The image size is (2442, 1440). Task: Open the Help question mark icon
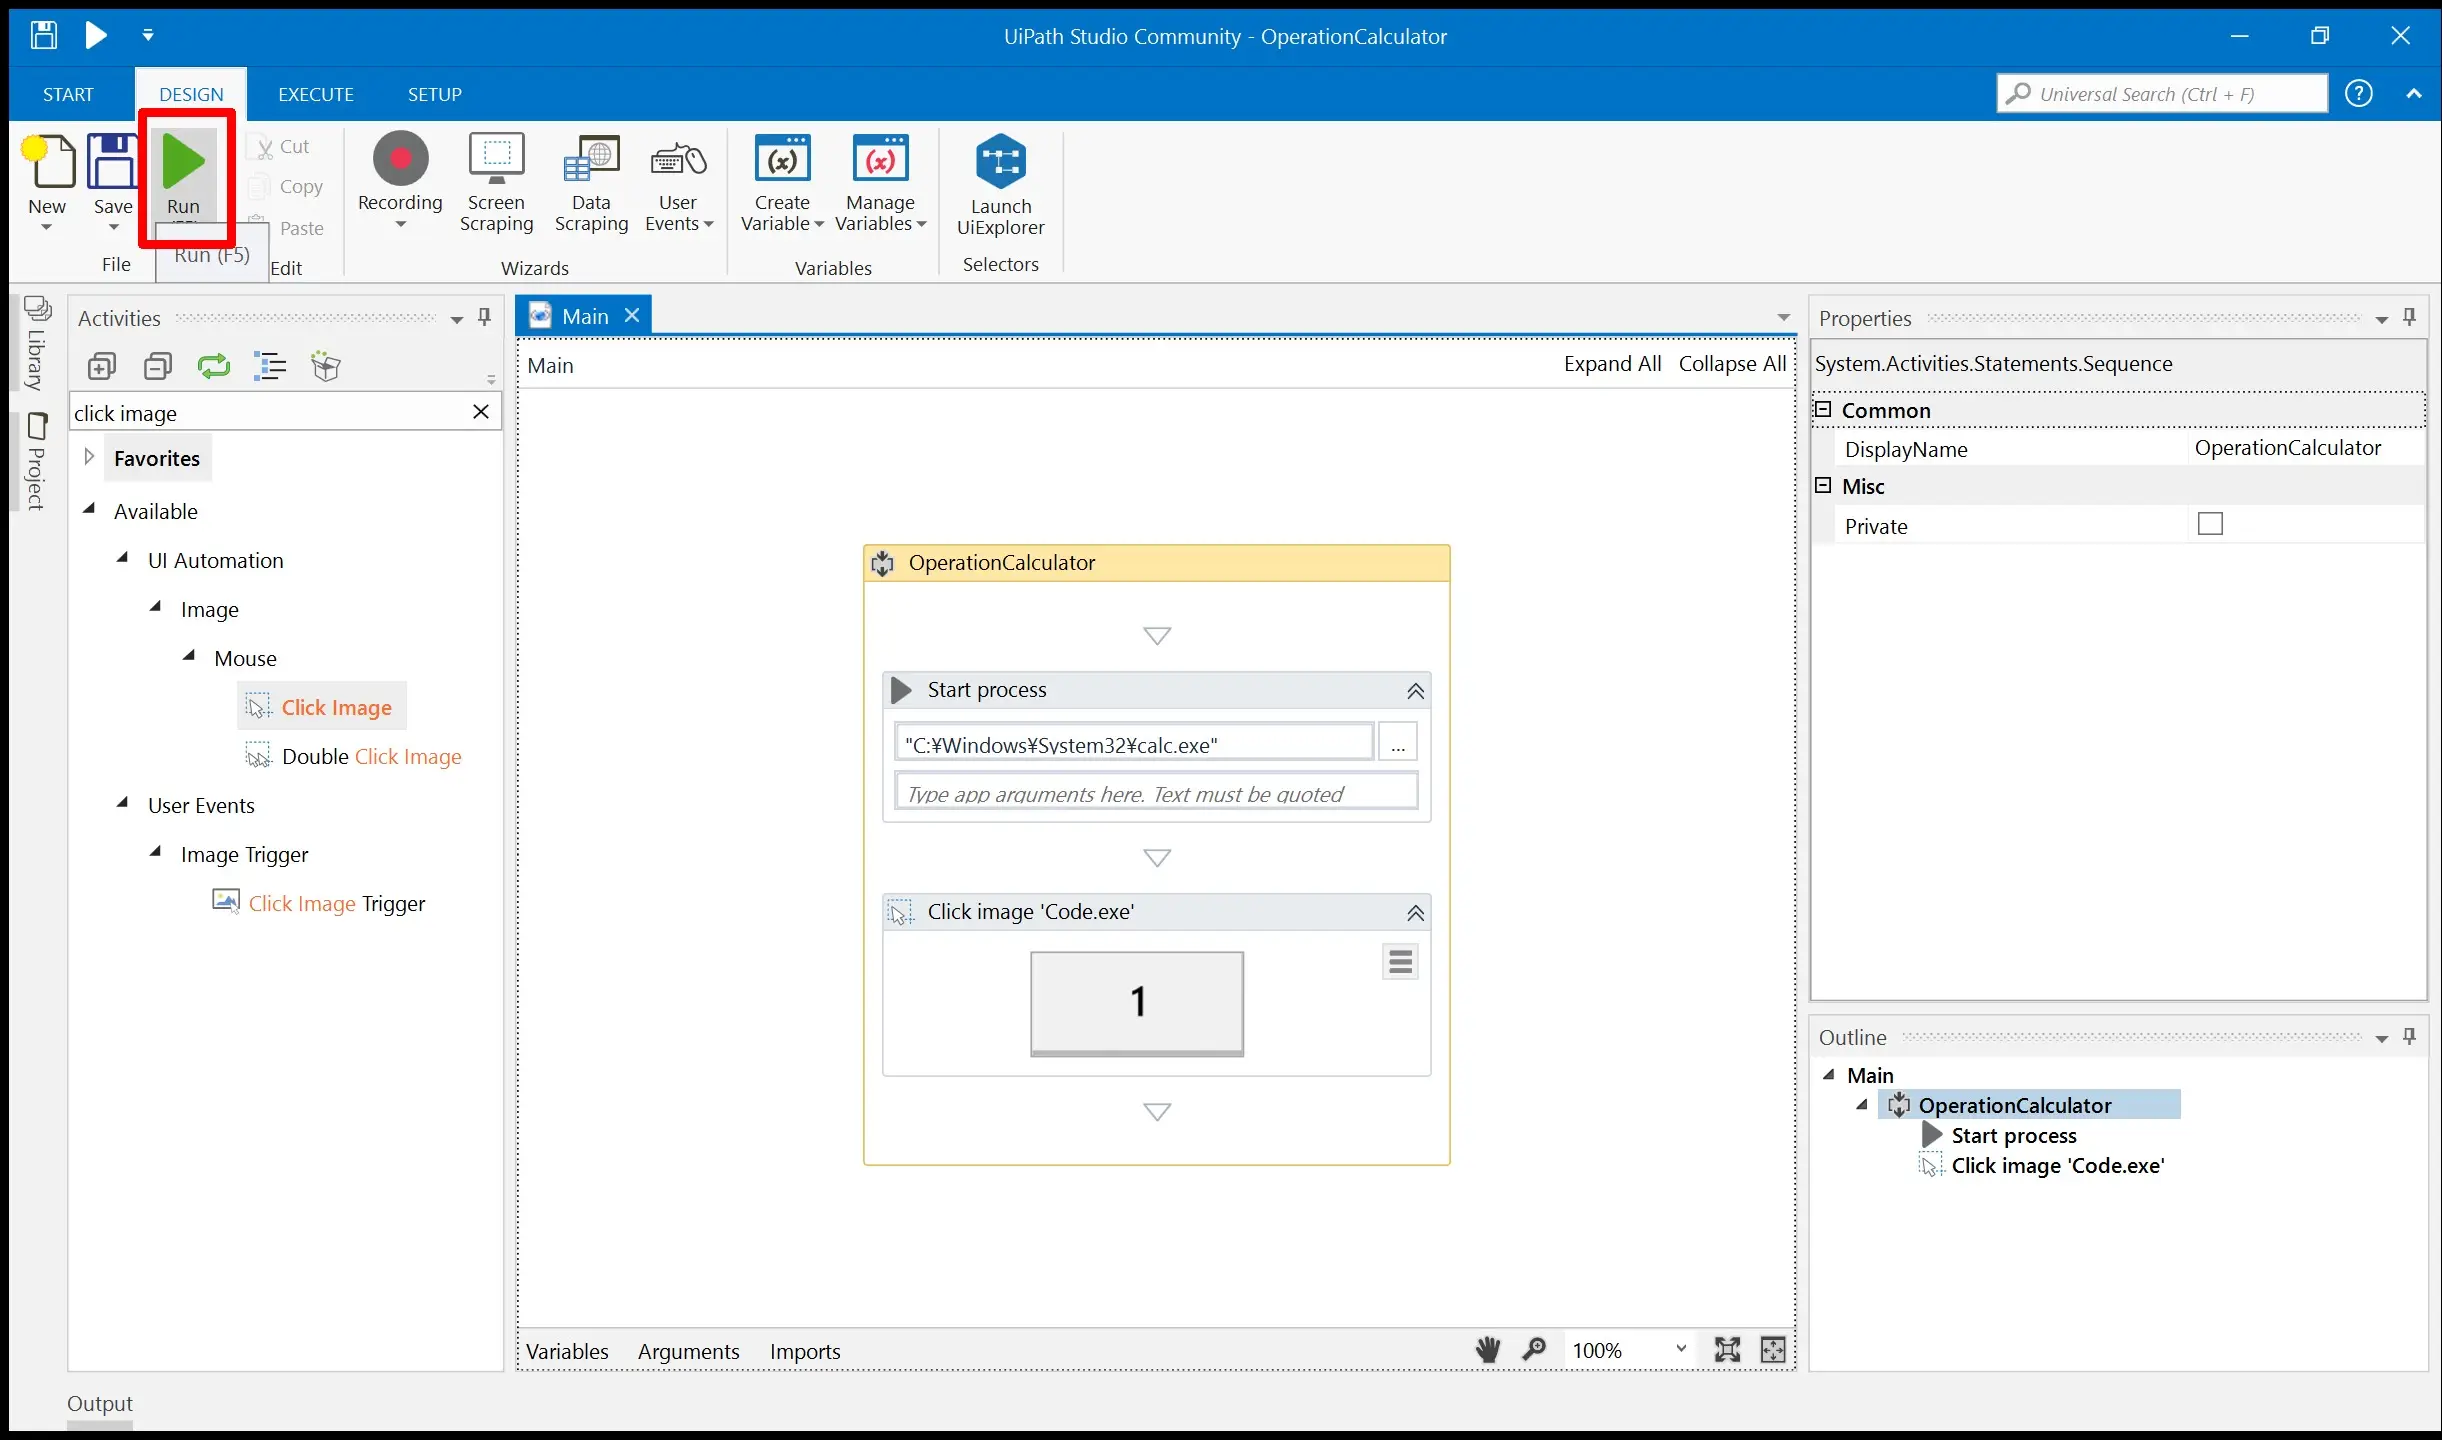click(x=2359, y=94)
